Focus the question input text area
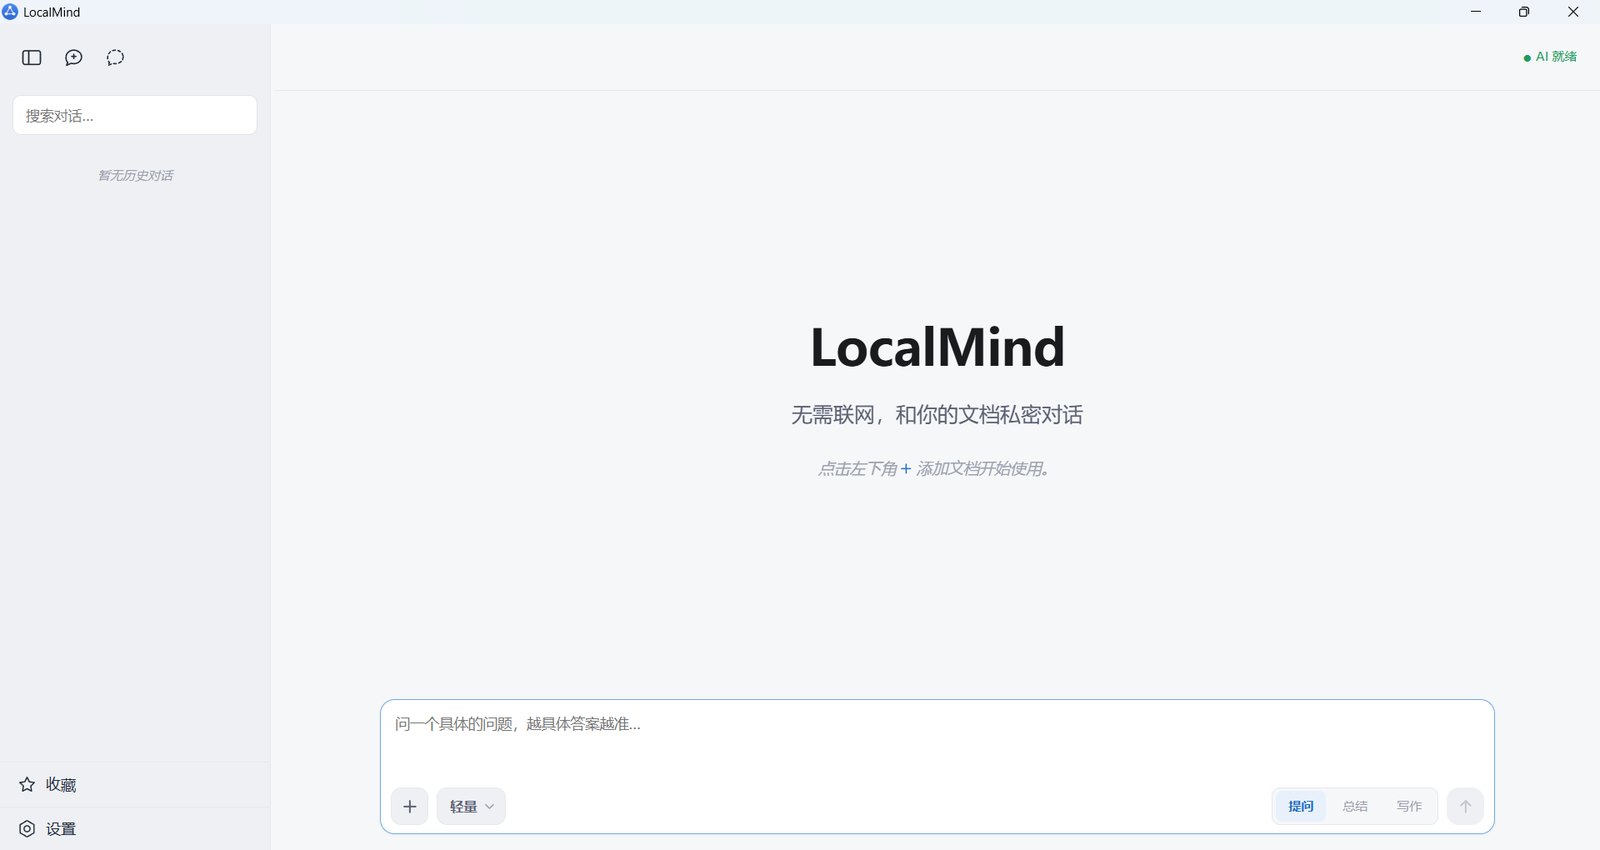 937,740
